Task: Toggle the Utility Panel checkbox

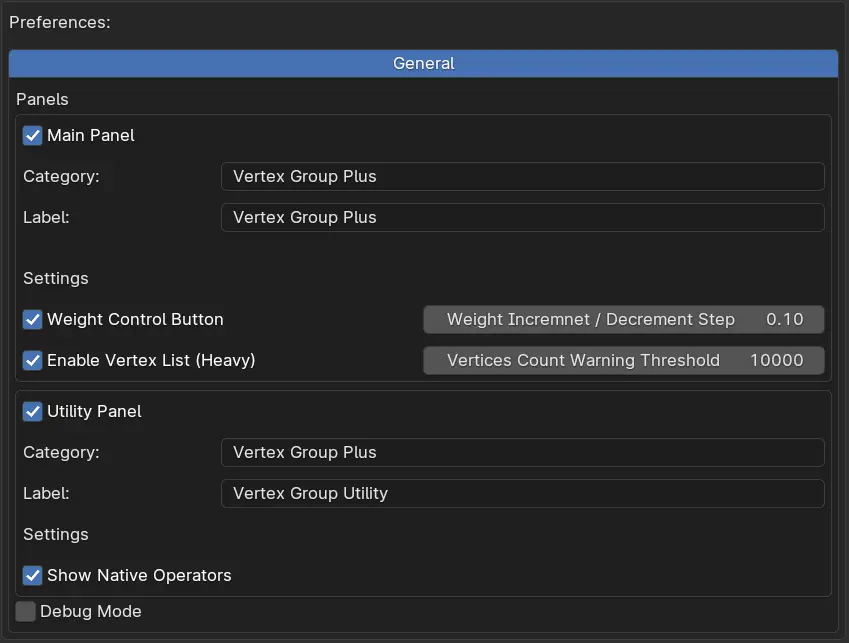Action: (33, 411)
